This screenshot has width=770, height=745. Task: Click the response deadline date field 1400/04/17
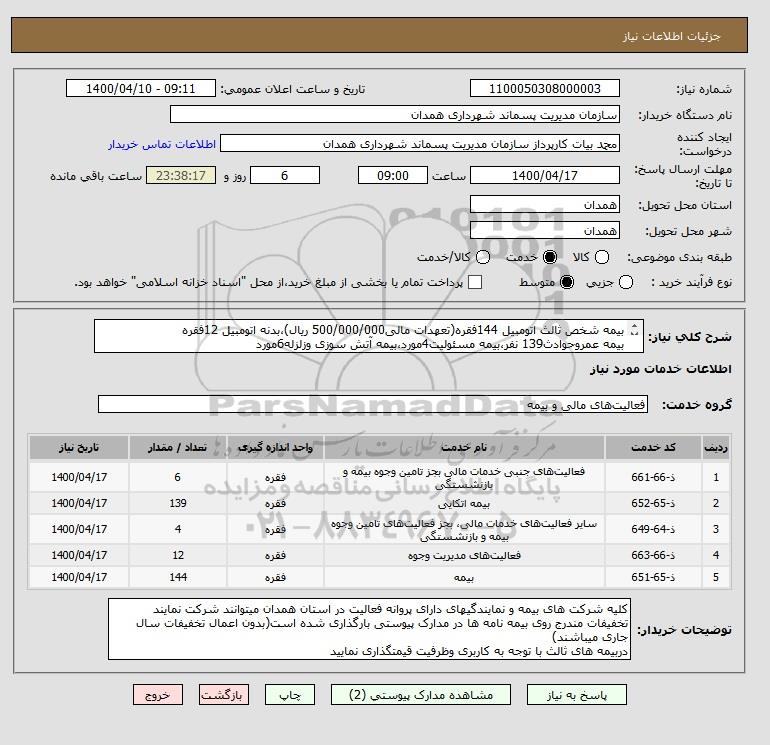click(x=545, y=175)
